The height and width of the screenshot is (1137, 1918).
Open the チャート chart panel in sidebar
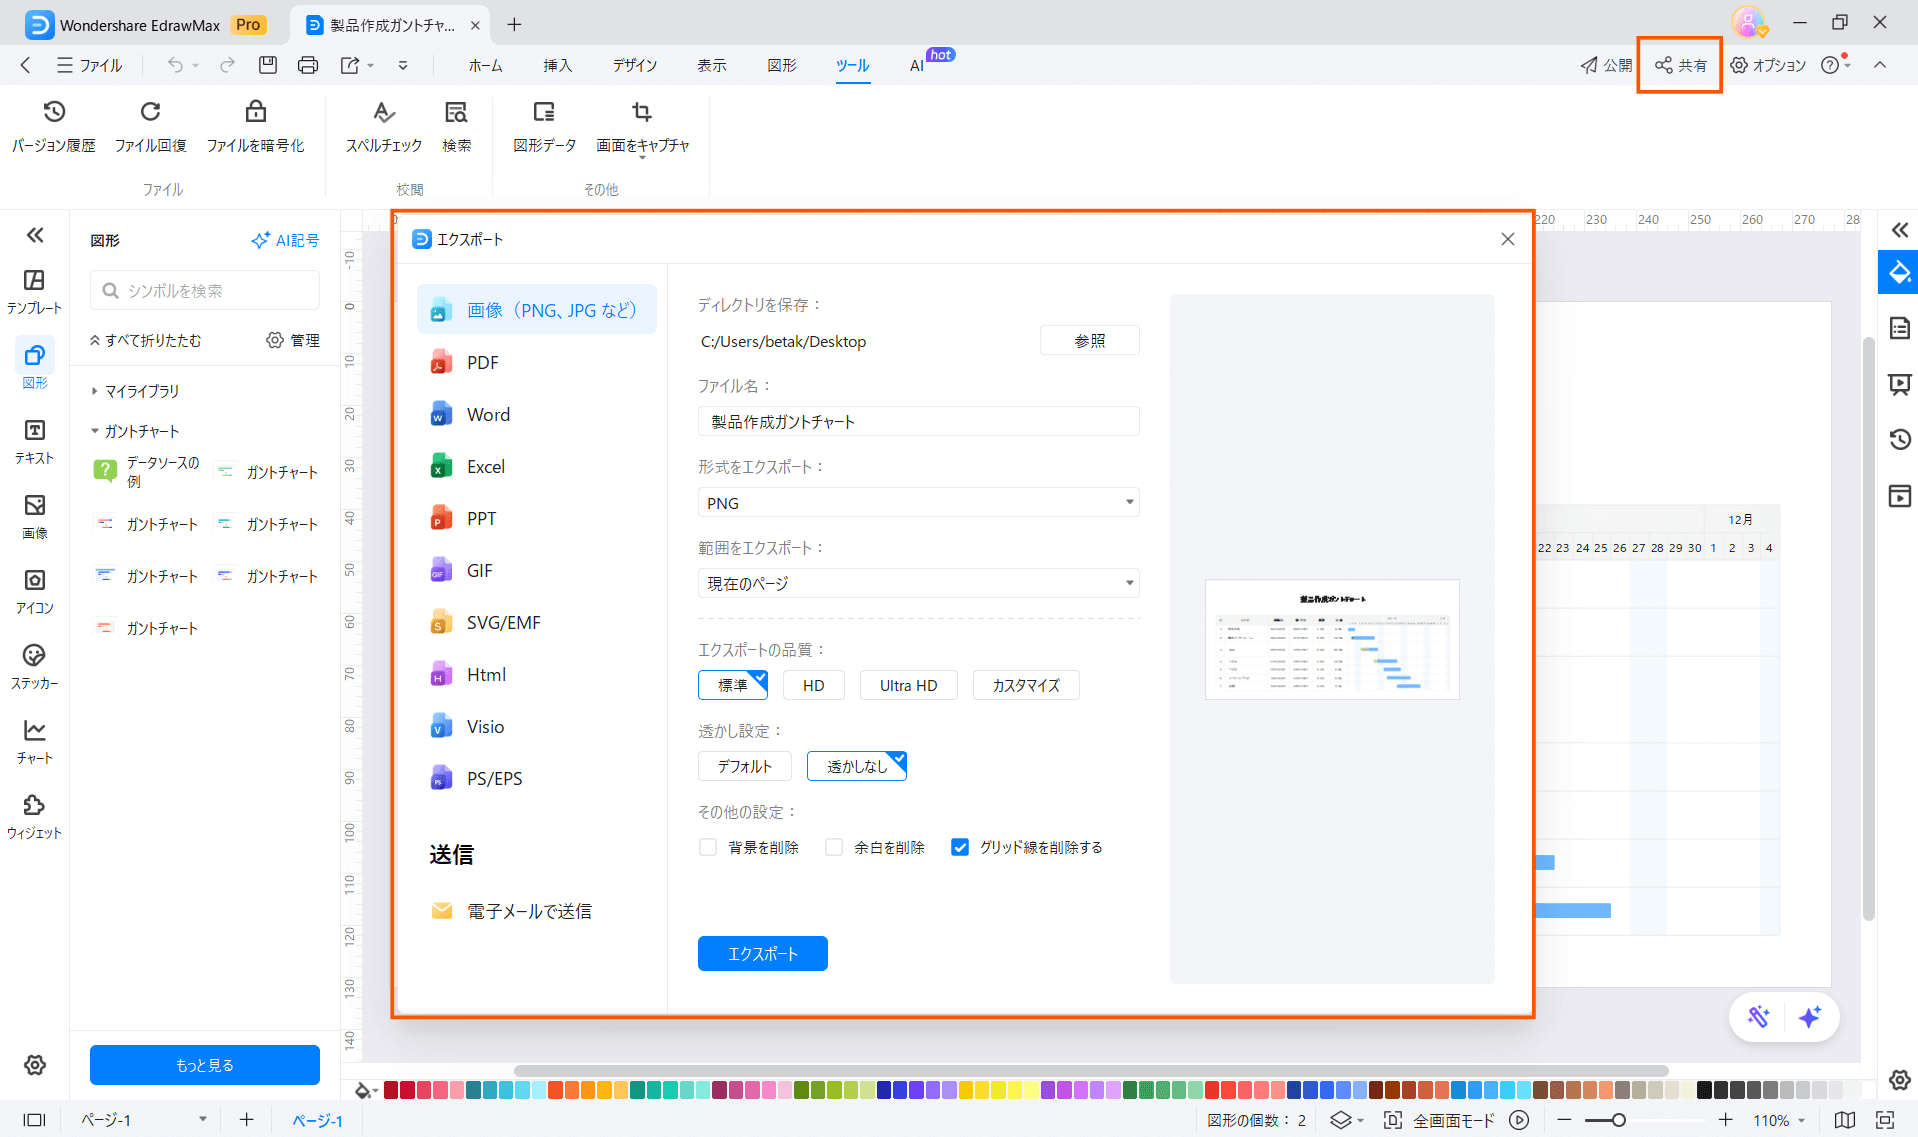click(x=34, y=741)
